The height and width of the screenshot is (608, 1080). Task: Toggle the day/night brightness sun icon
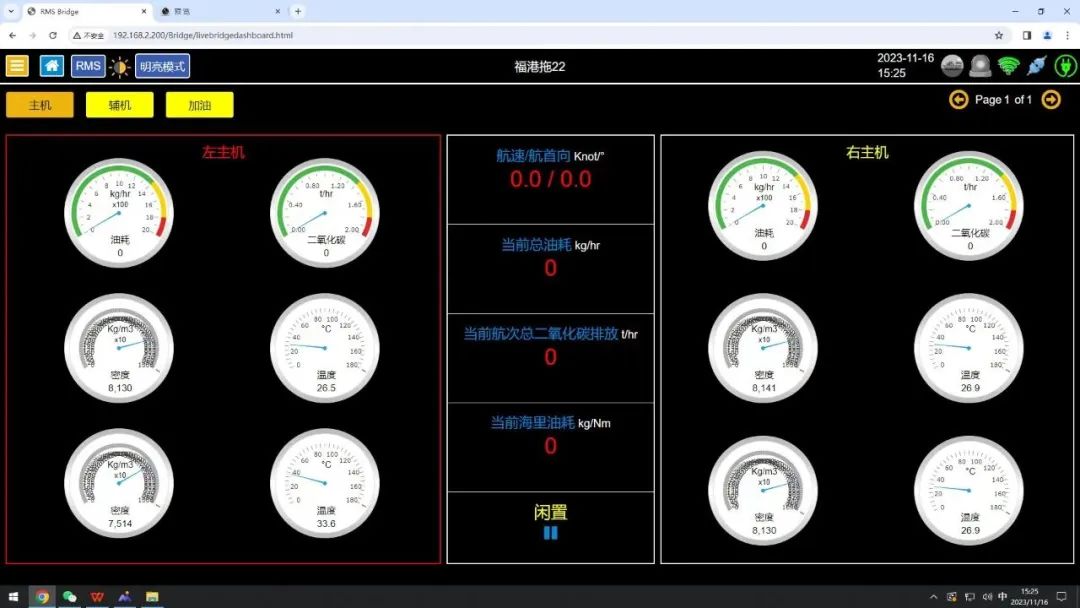[x=120, y=65]
